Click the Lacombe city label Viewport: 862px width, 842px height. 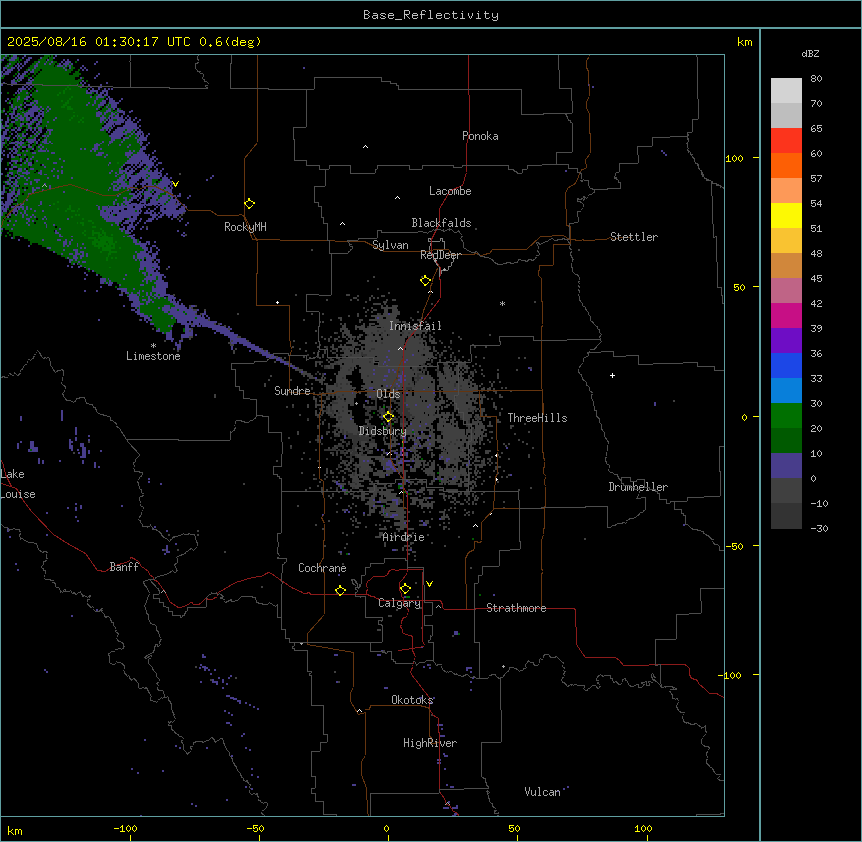[x=450, y=191]
